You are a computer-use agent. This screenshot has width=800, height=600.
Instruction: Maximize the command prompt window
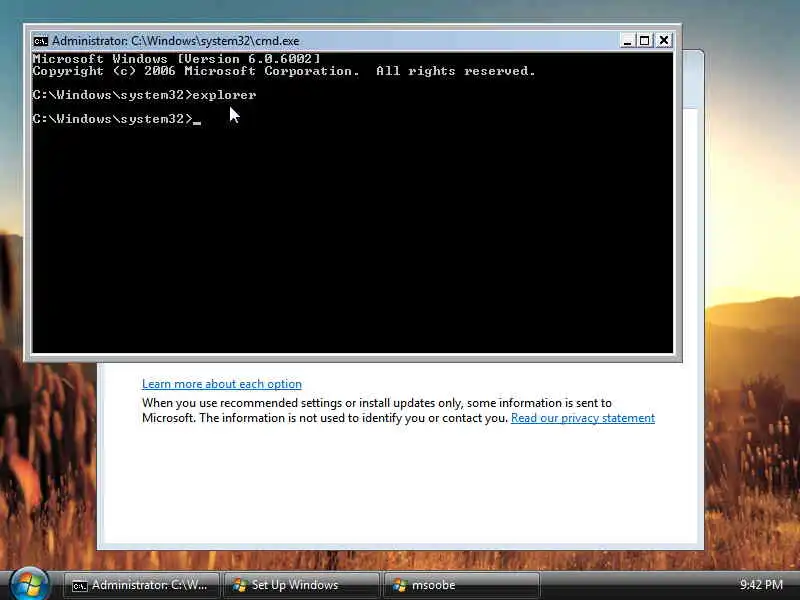(645, 40)
